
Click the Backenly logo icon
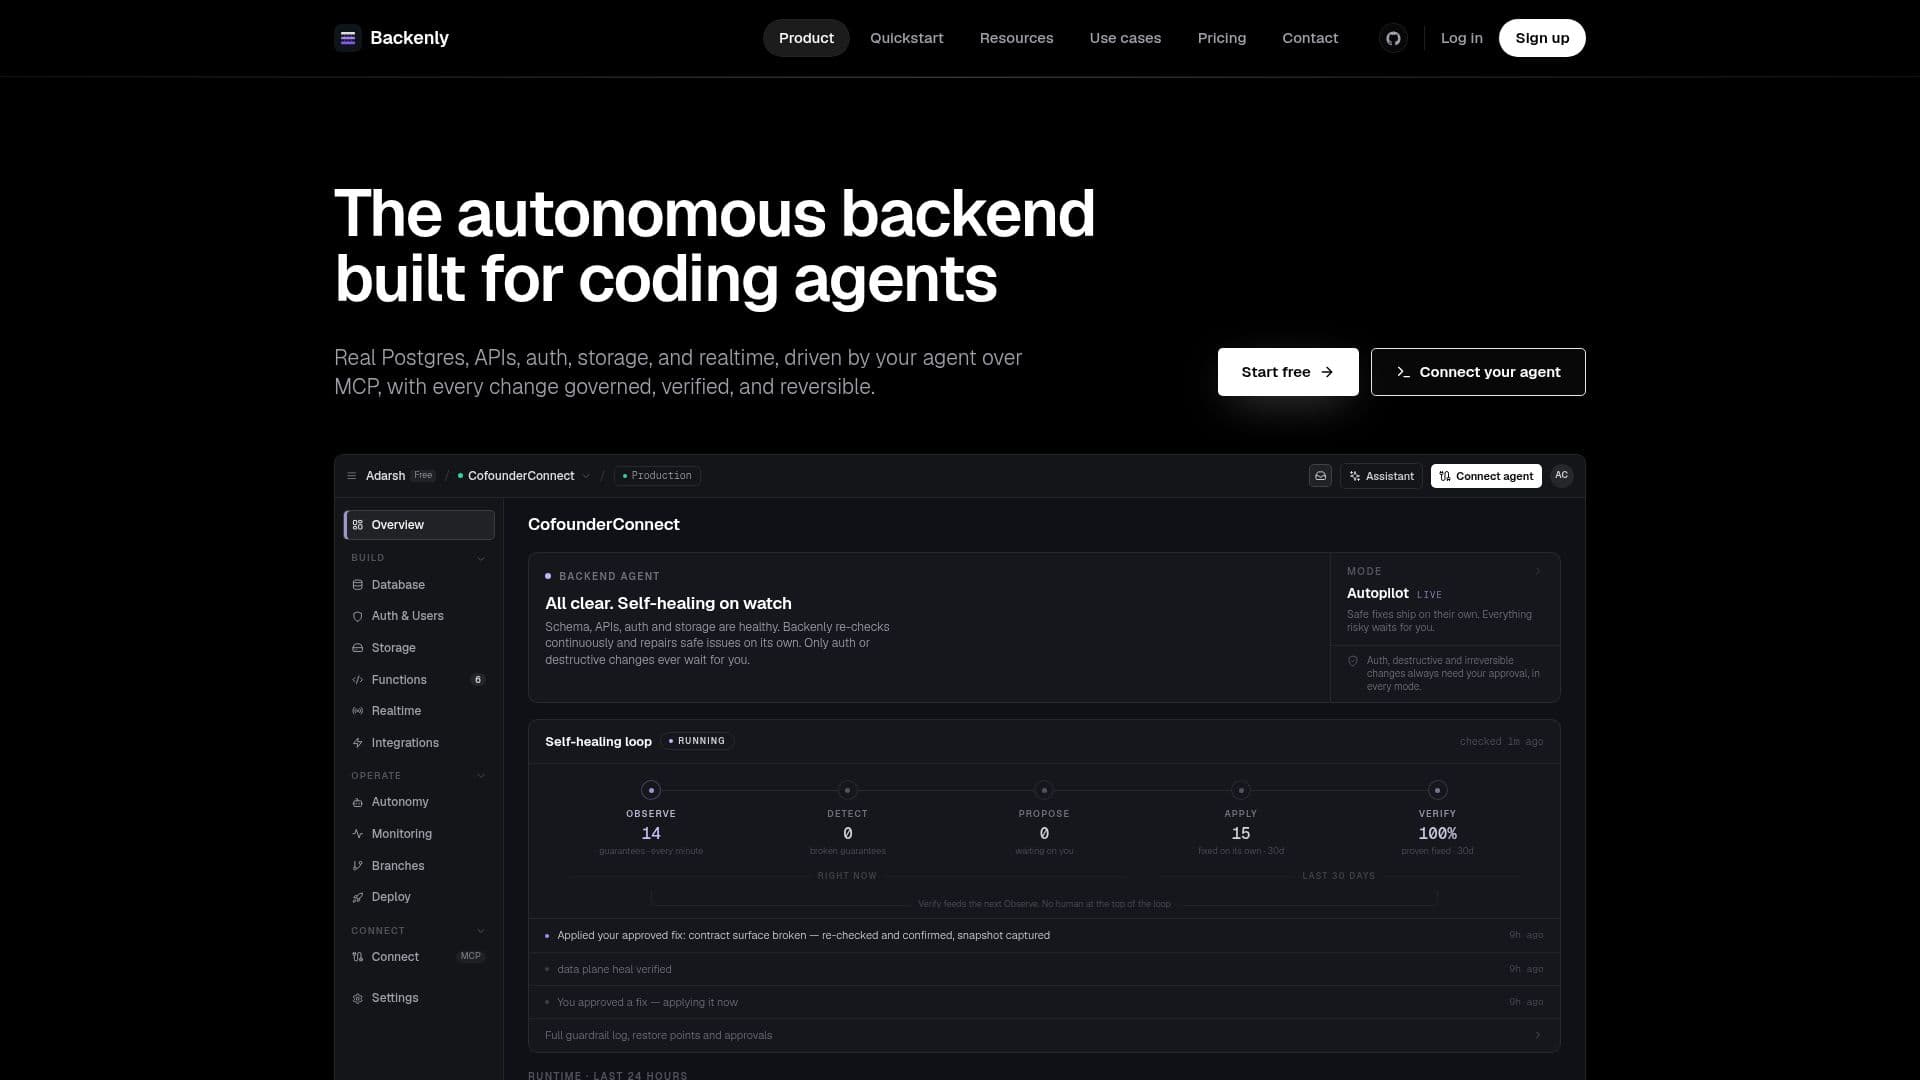tap(348, 38)
